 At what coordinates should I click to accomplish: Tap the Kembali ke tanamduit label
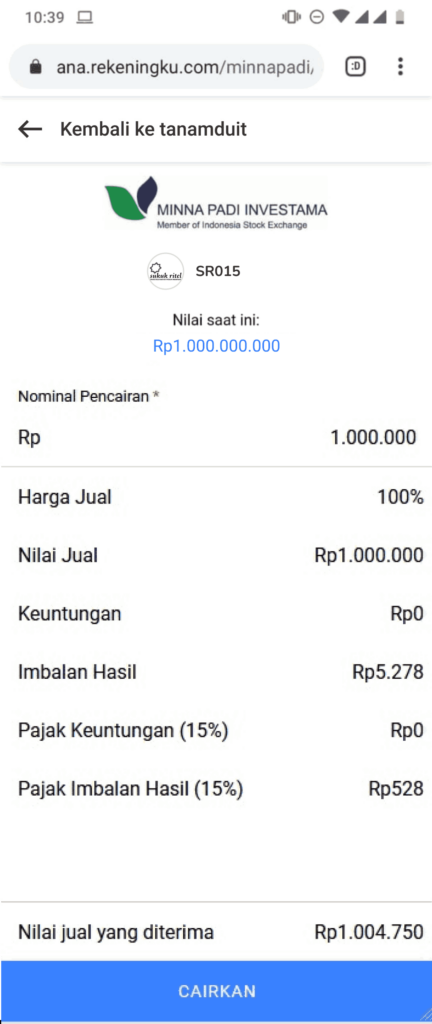click(x=153, y=129)
